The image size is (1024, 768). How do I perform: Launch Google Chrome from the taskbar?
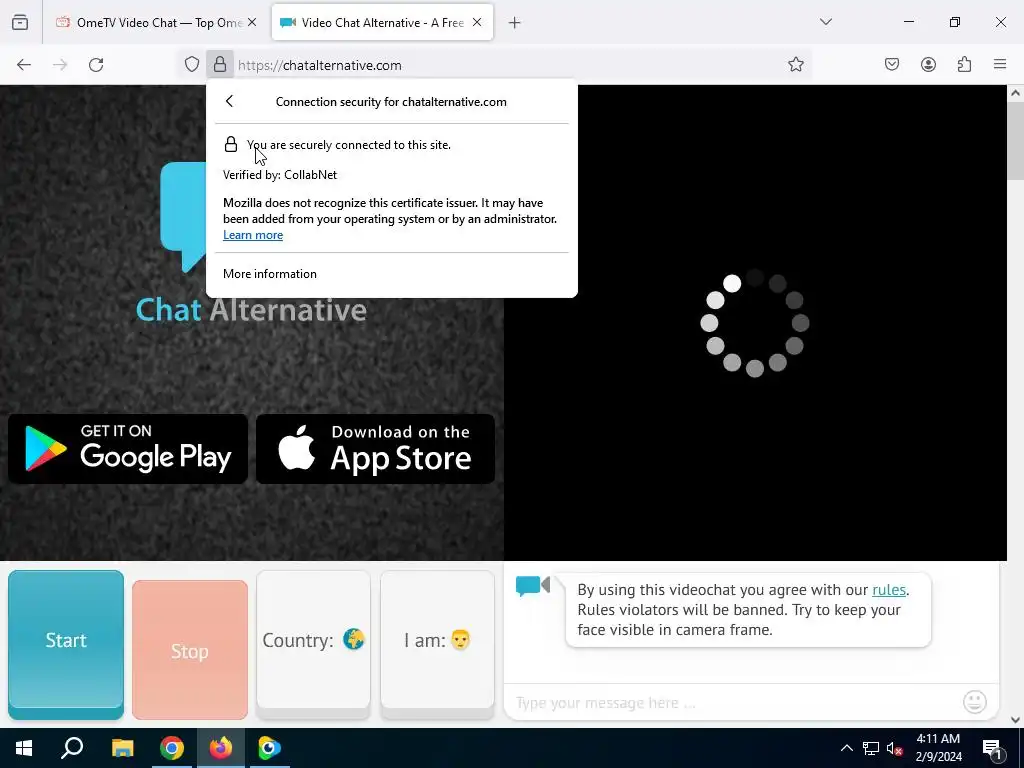172,748
